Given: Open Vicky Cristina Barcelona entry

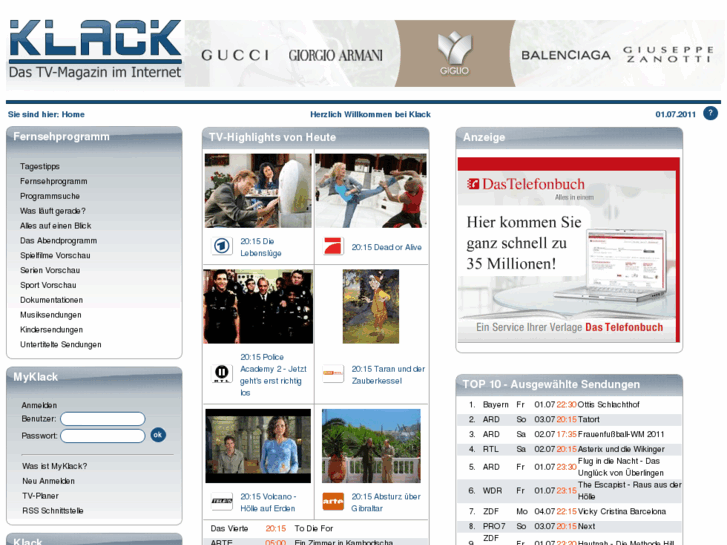Looking at the screenshot, I should click(x=622, y=511).
